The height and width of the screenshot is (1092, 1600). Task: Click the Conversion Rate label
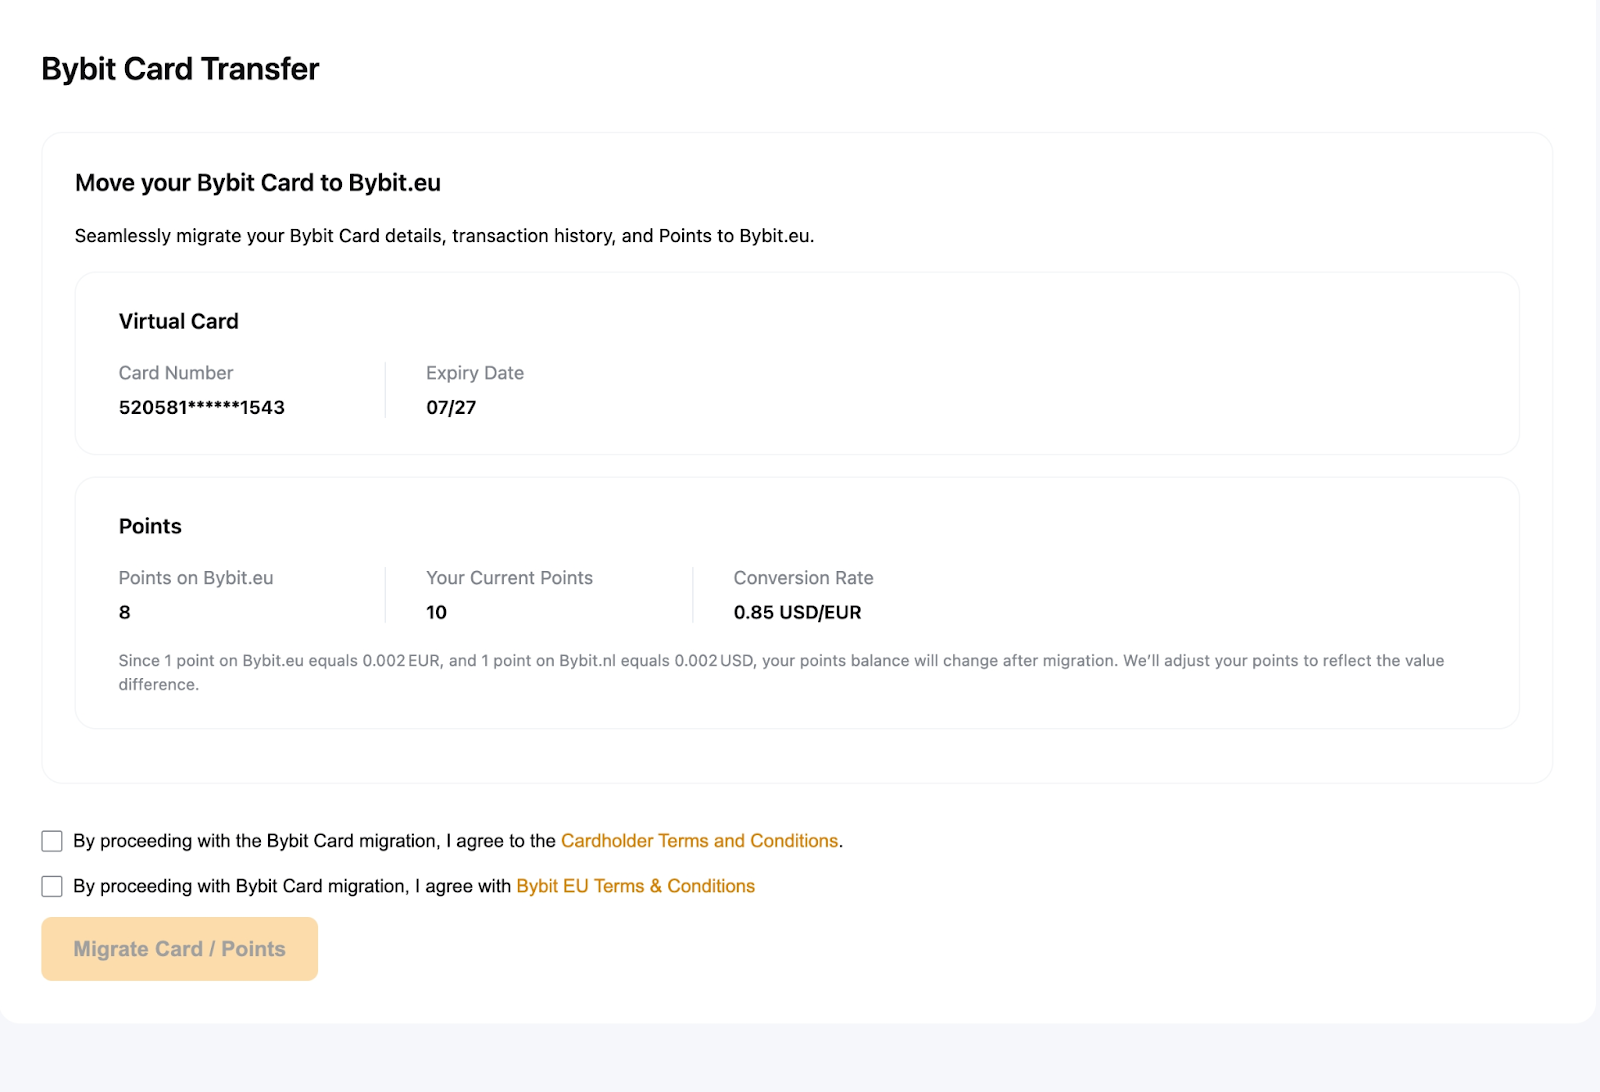803,578
